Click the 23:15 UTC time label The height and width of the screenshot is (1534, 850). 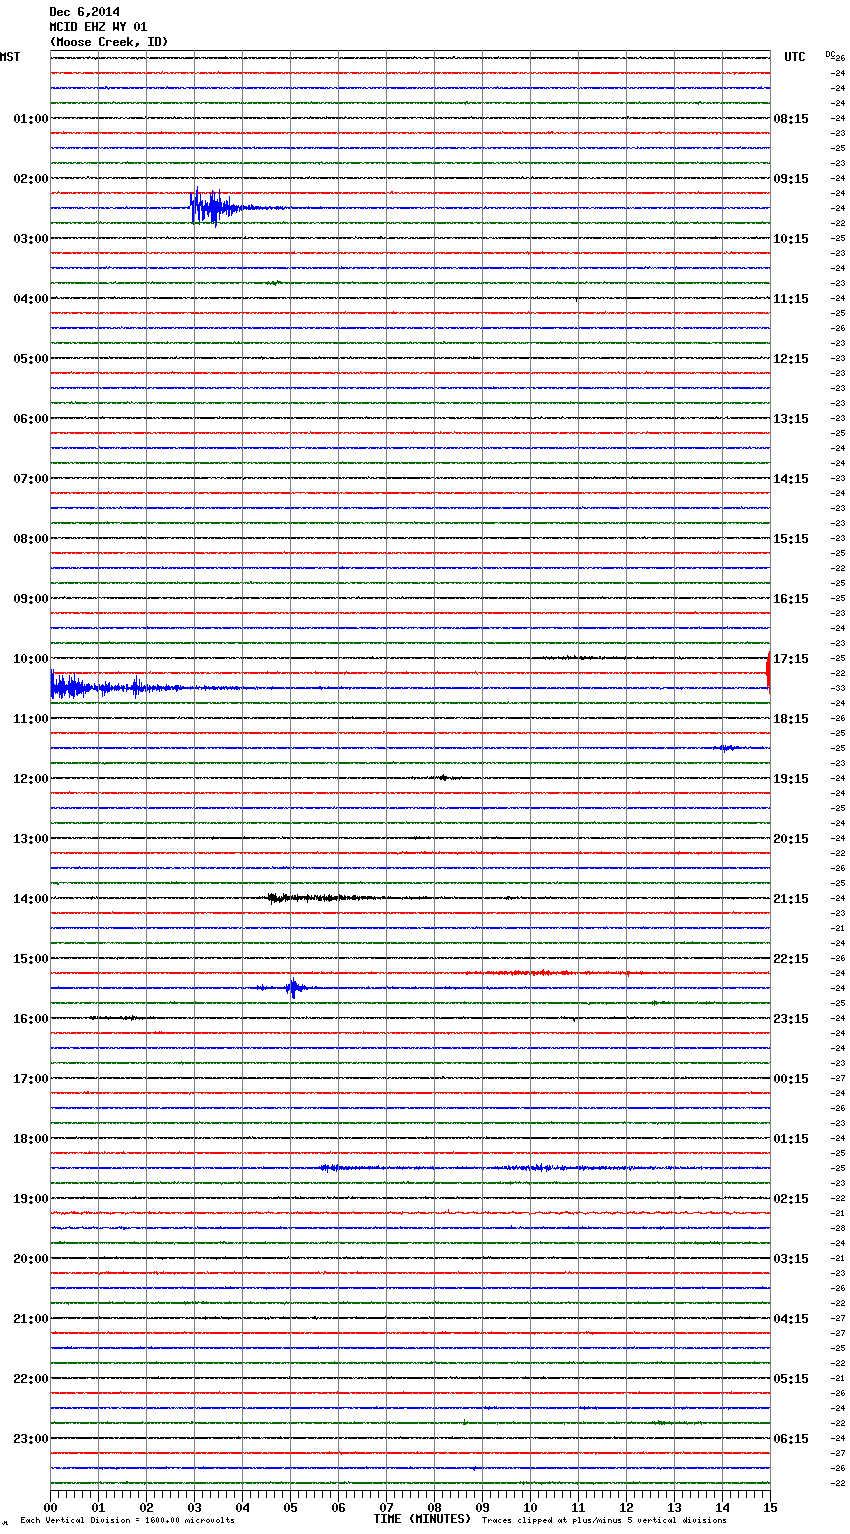[x=791, y=1019]
